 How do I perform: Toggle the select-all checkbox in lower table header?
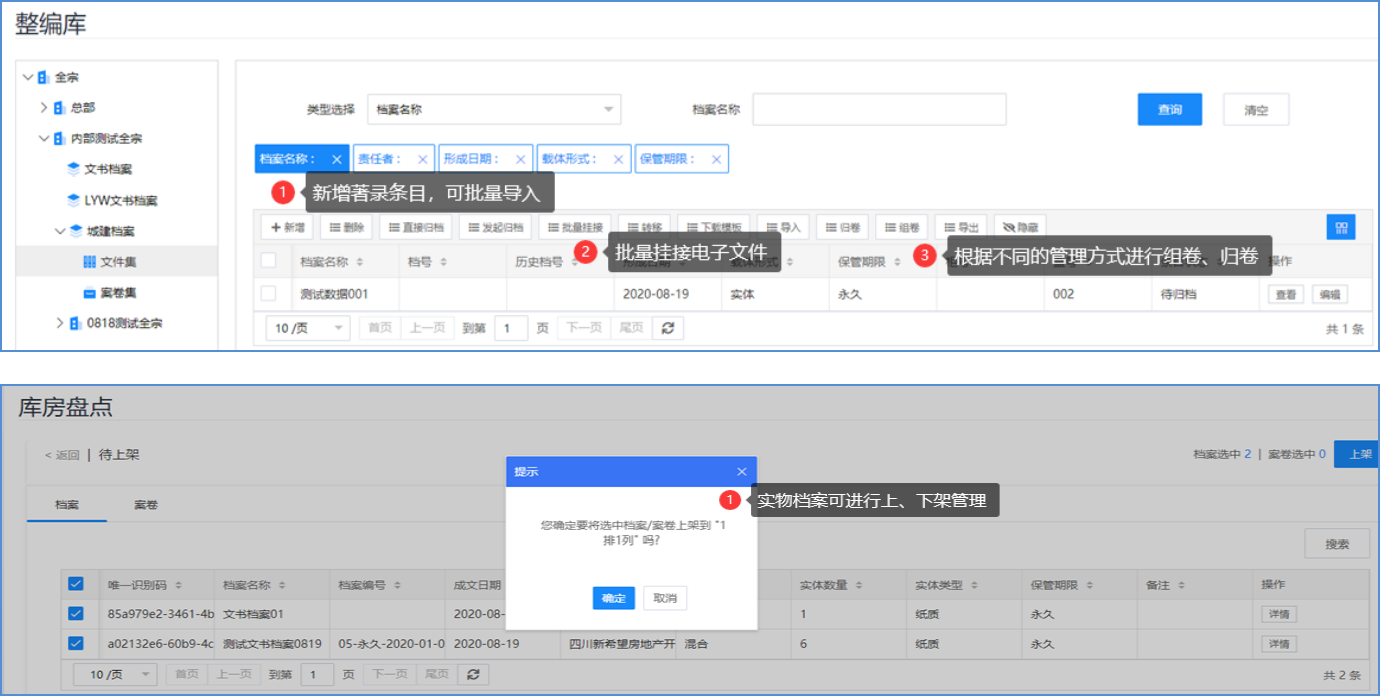[x=75, y=584]
